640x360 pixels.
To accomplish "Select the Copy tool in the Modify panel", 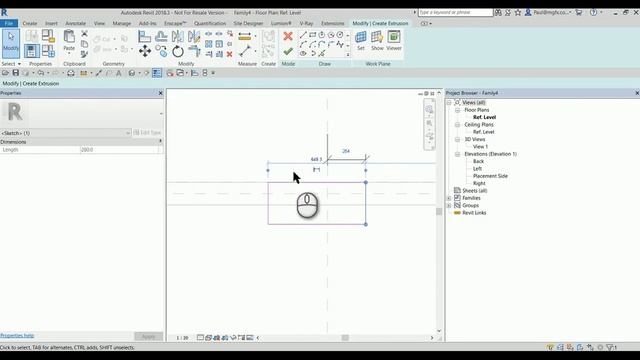I will pyautogui.click(x=161, y=51).
